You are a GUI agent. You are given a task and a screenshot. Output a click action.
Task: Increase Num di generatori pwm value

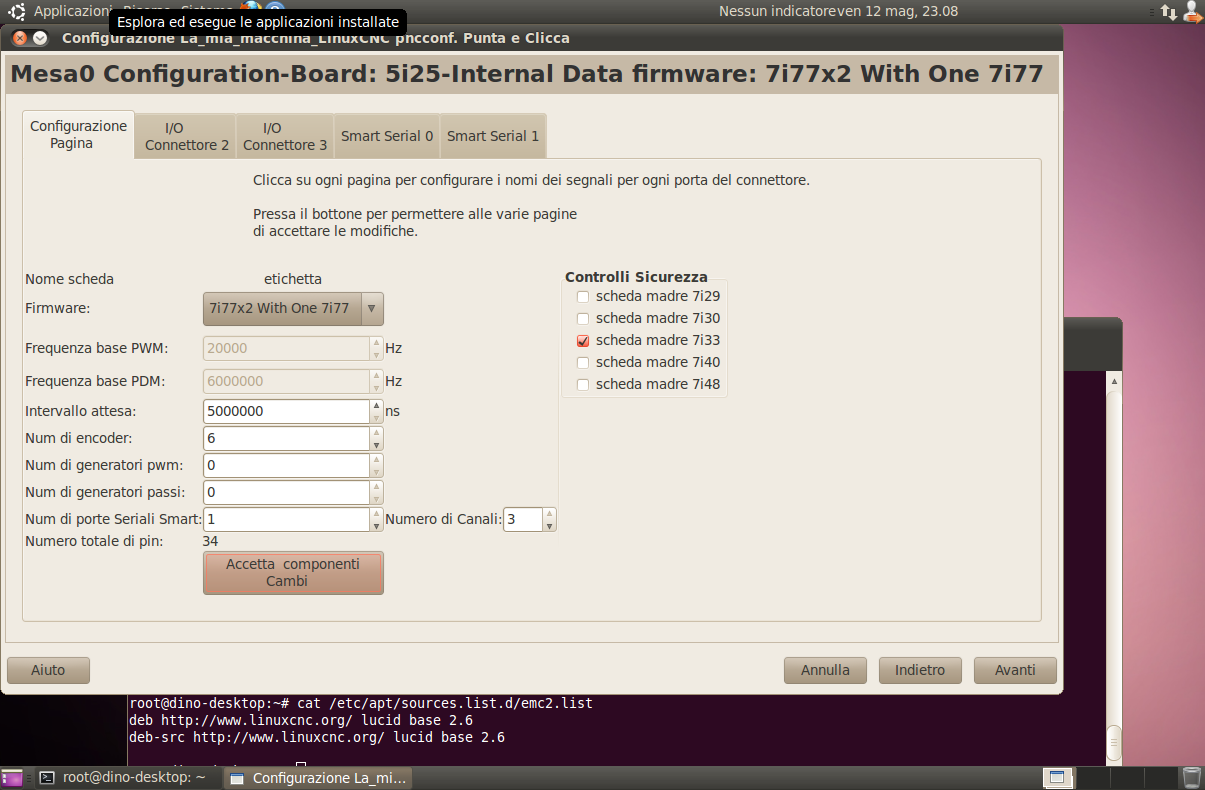(x=377, y=459)
